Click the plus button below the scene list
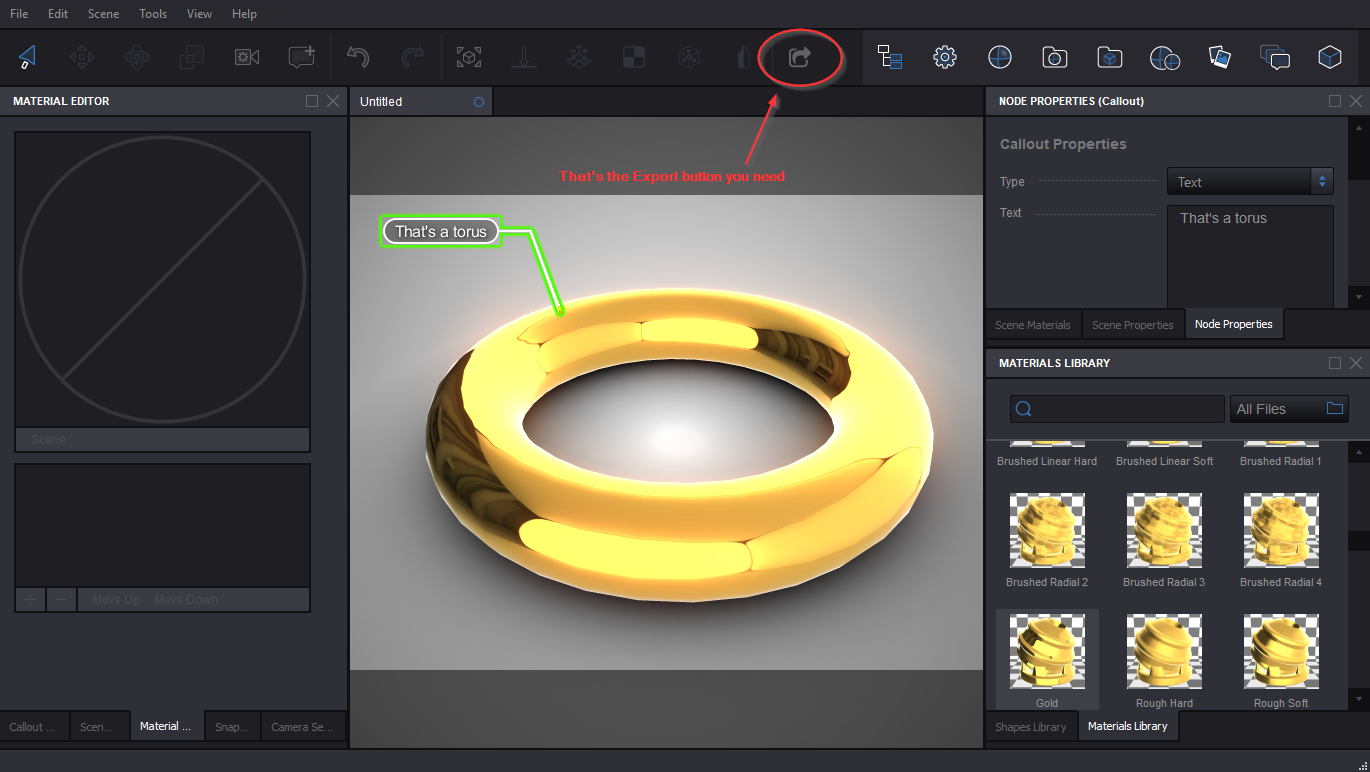The height and width of the screenshot is (772, 1370). [x=30, y=599]
